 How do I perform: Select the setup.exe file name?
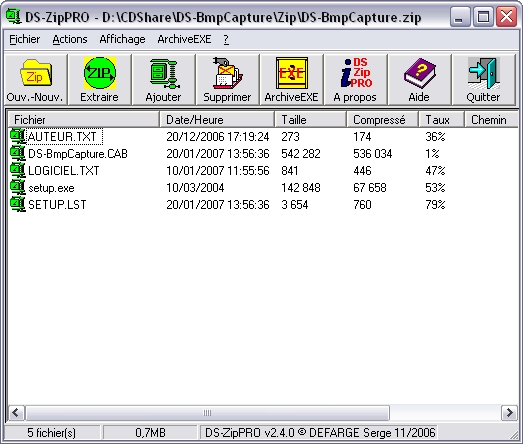(x=51, y=188)
